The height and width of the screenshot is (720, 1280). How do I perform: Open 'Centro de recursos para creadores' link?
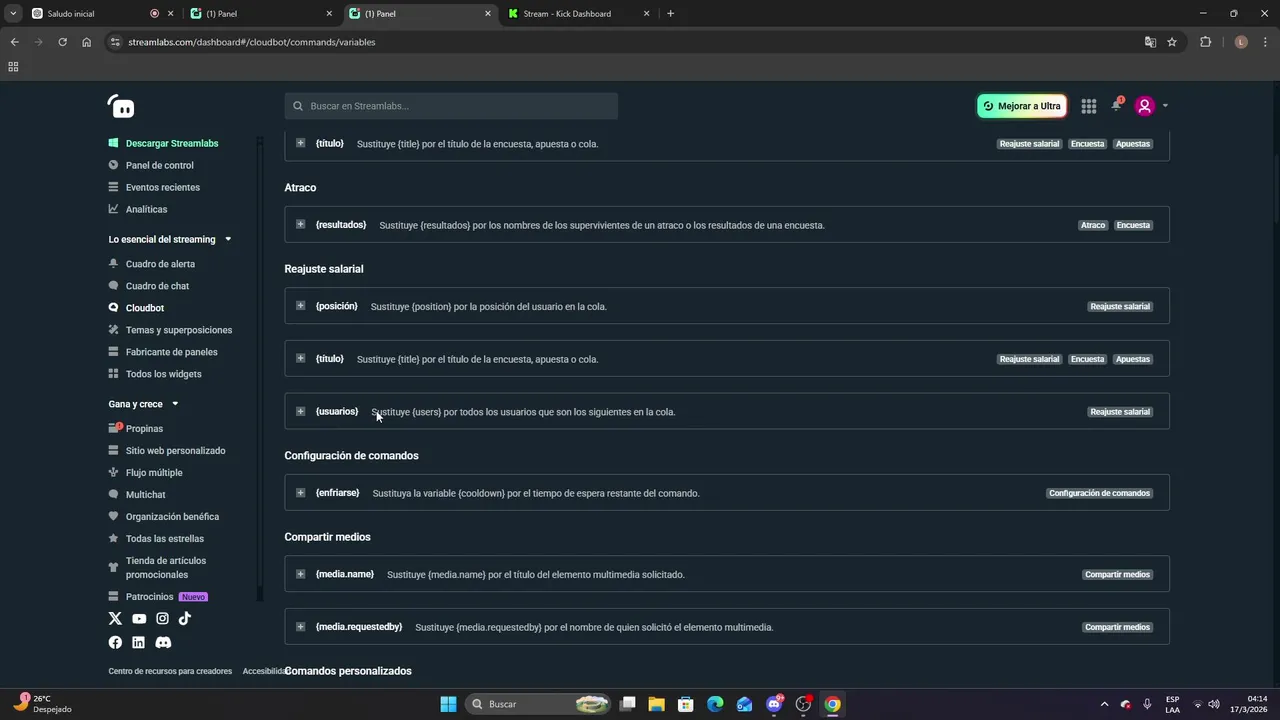point(170,671)
